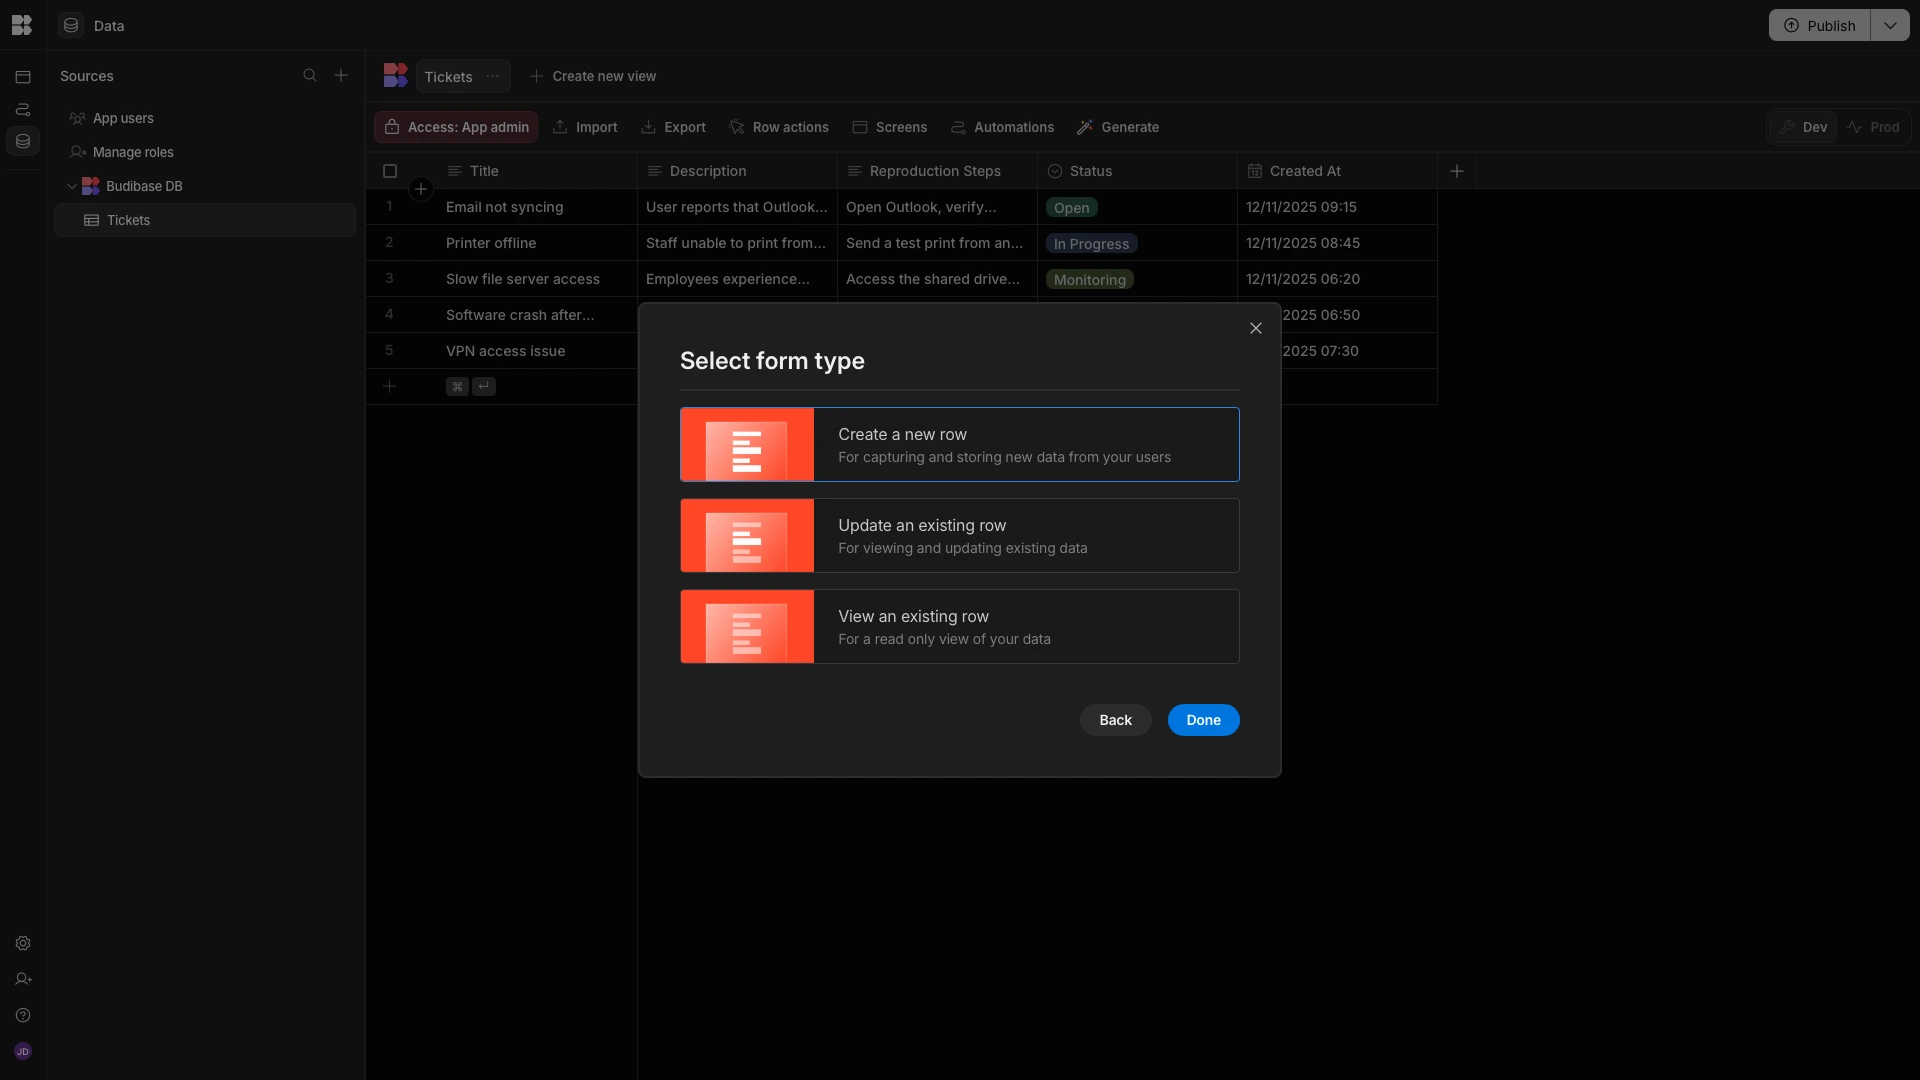Open the Design section from the left rail
Viewport: 1920px width, 1080px height.
tap(22, 76)
